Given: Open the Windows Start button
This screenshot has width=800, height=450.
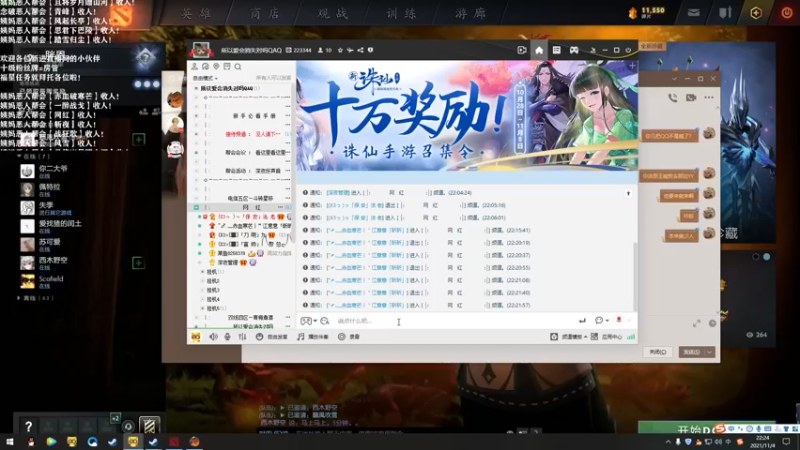Looking at the screenshot, I should [x=10, y=442].
